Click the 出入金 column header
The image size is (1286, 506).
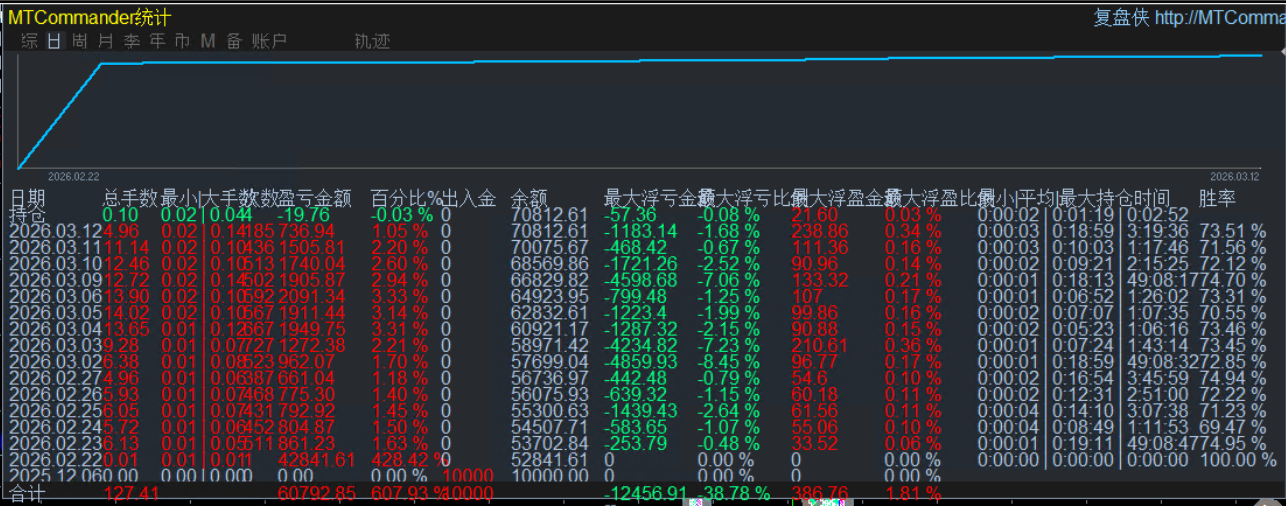pos(469,198)
